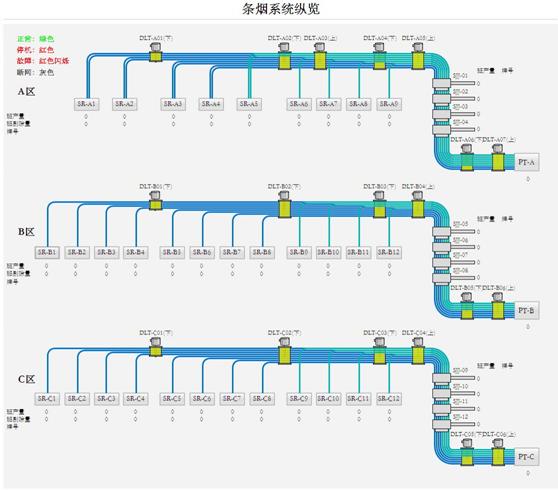Image resolution: width=558 pixels, height=490 pixels.
Task: Click the '故障: 红色闪烁' legend entry
Action: (x=43, y=61)
